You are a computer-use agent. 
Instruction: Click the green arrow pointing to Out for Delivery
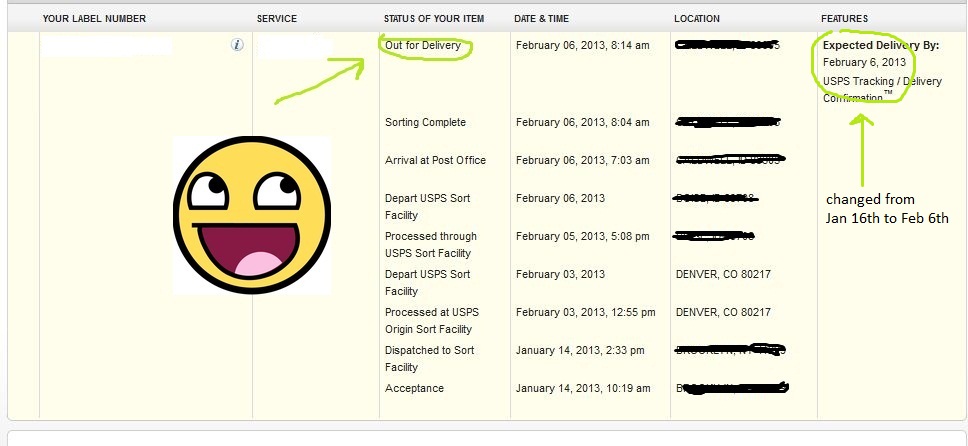pyautogui.click(x=320, y=80)
